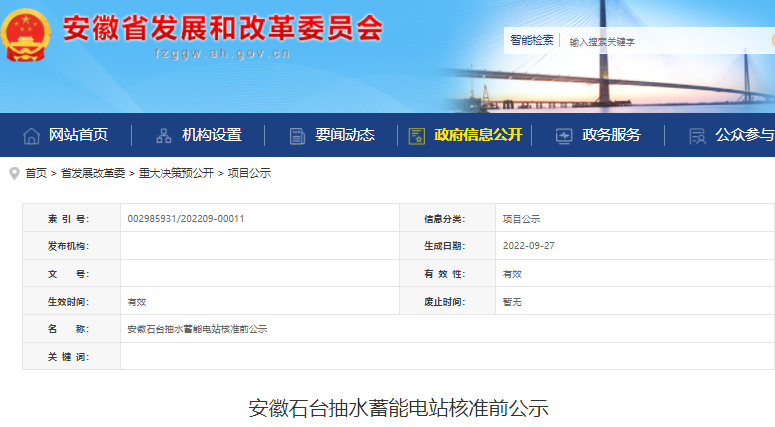Click the 有效 value in 生效时间 row
The image size is (775, 427).
tap(137, 302)
